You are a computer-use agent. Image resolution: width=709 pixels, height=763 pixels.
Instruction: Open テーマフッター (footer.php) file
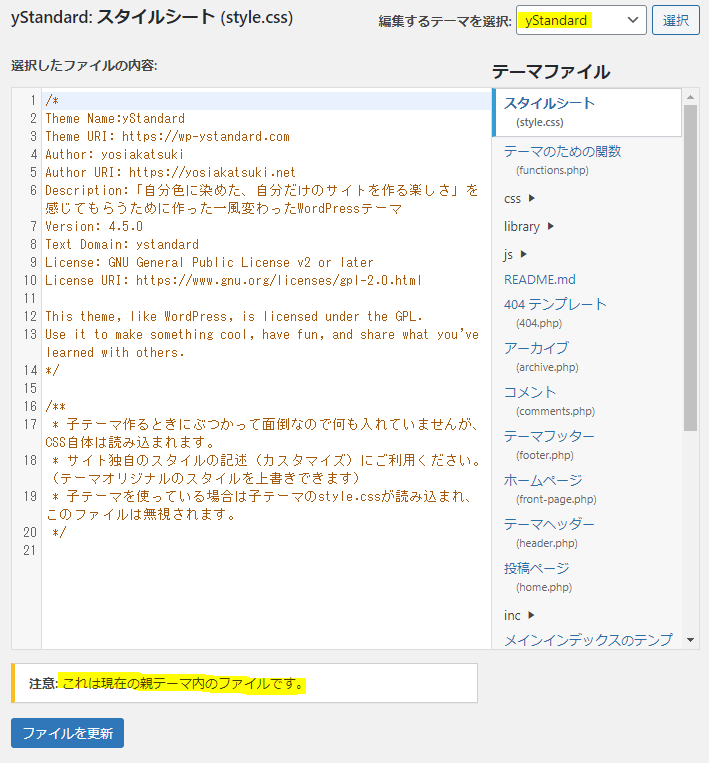coord(549,445)
